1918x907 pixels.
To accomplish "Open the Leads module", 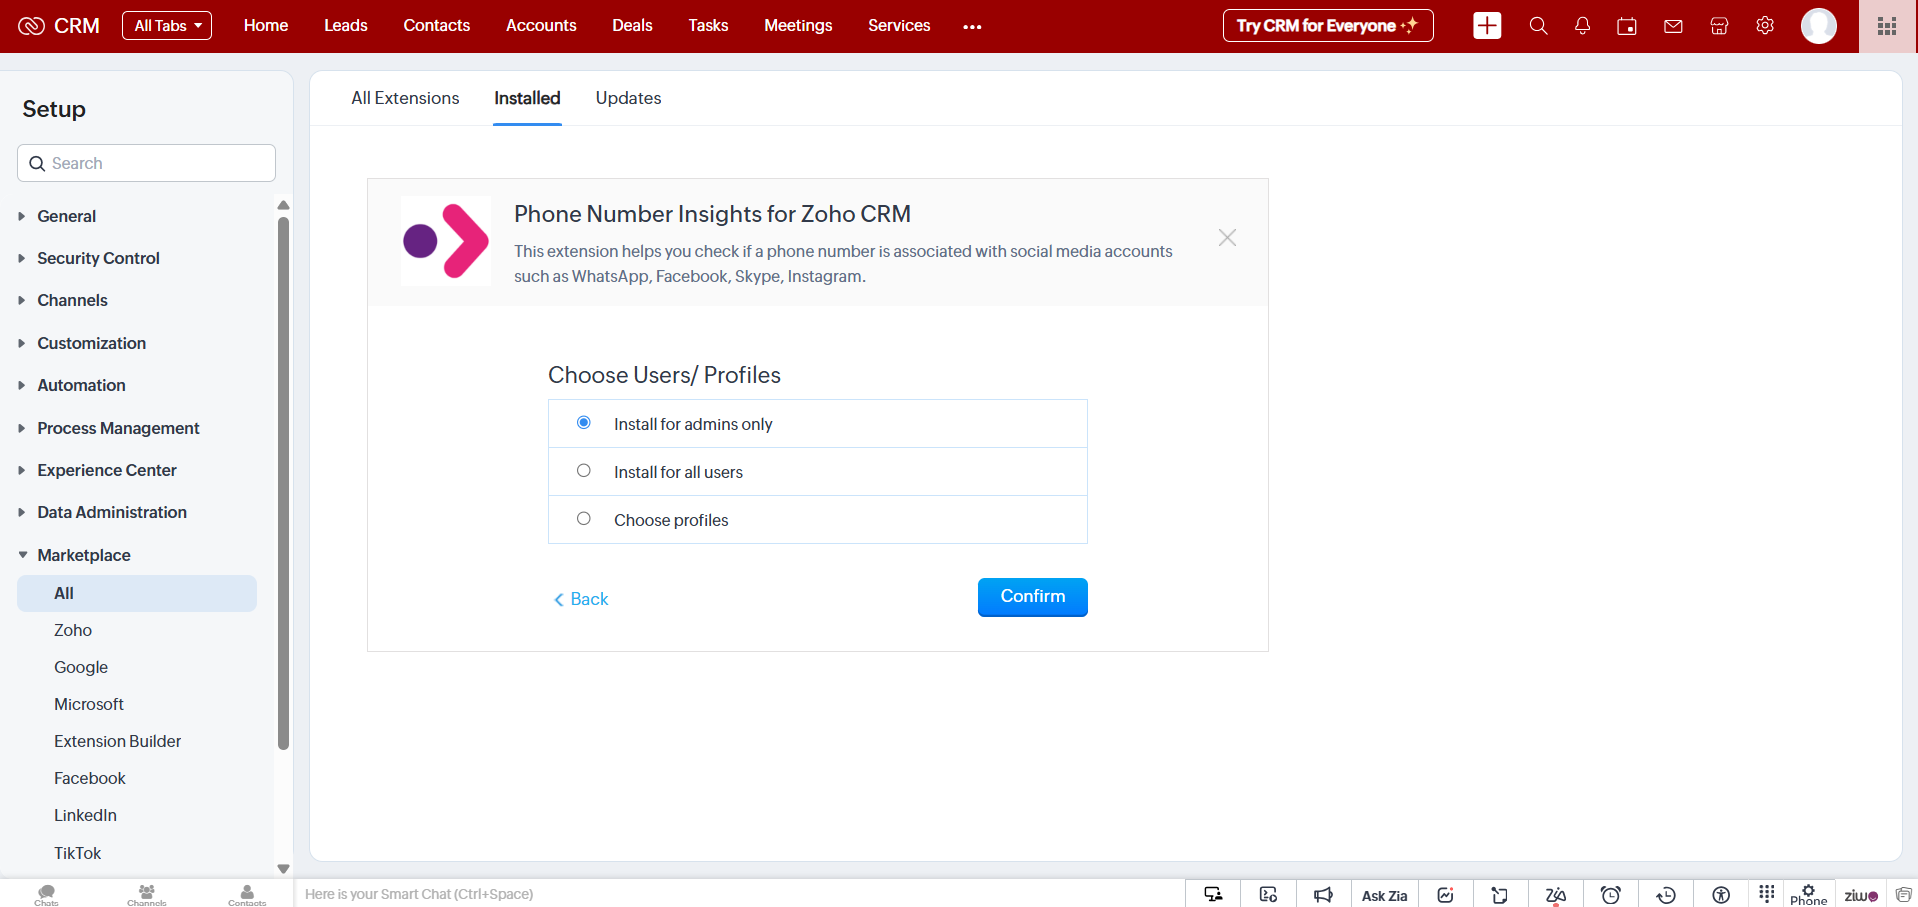I will 346,26.
